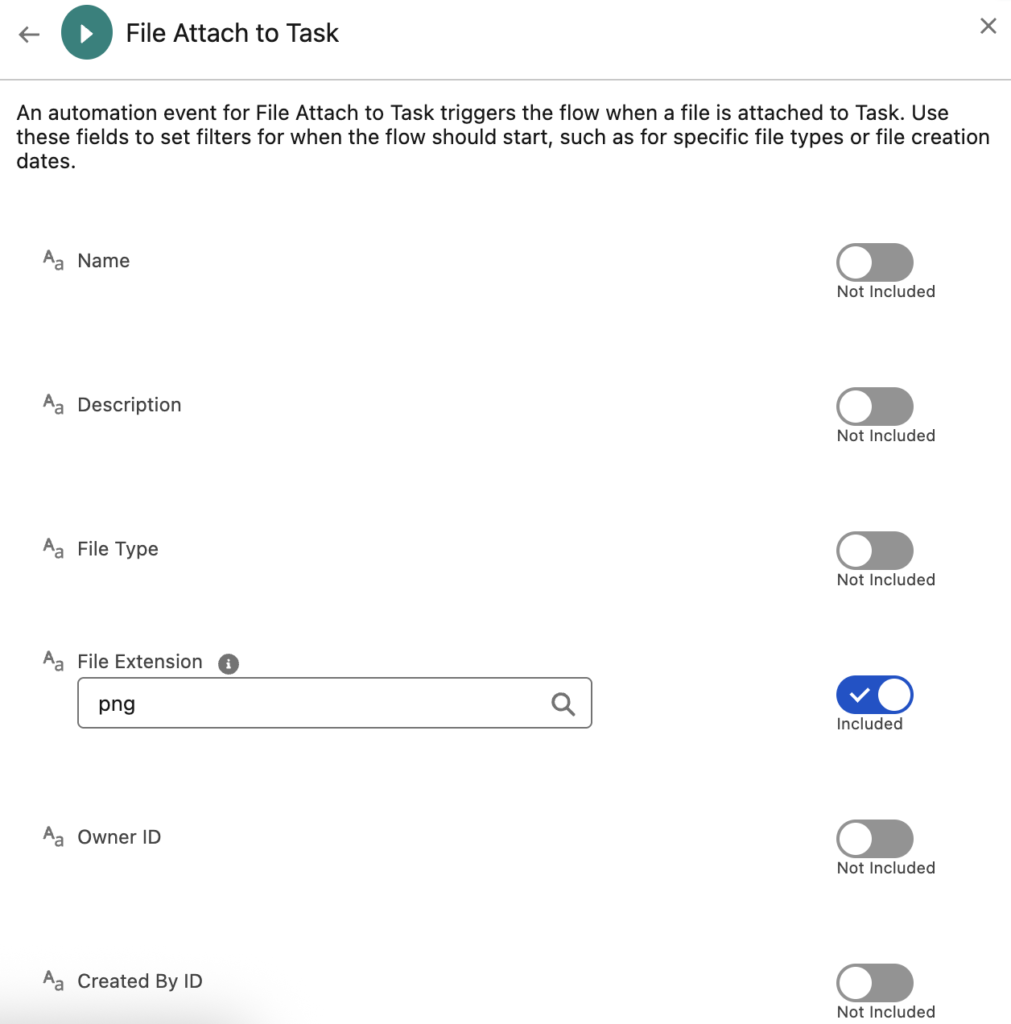Click the File Attach to Task heading
This screenshot has height=1024, width=1011.
(232, 33)
